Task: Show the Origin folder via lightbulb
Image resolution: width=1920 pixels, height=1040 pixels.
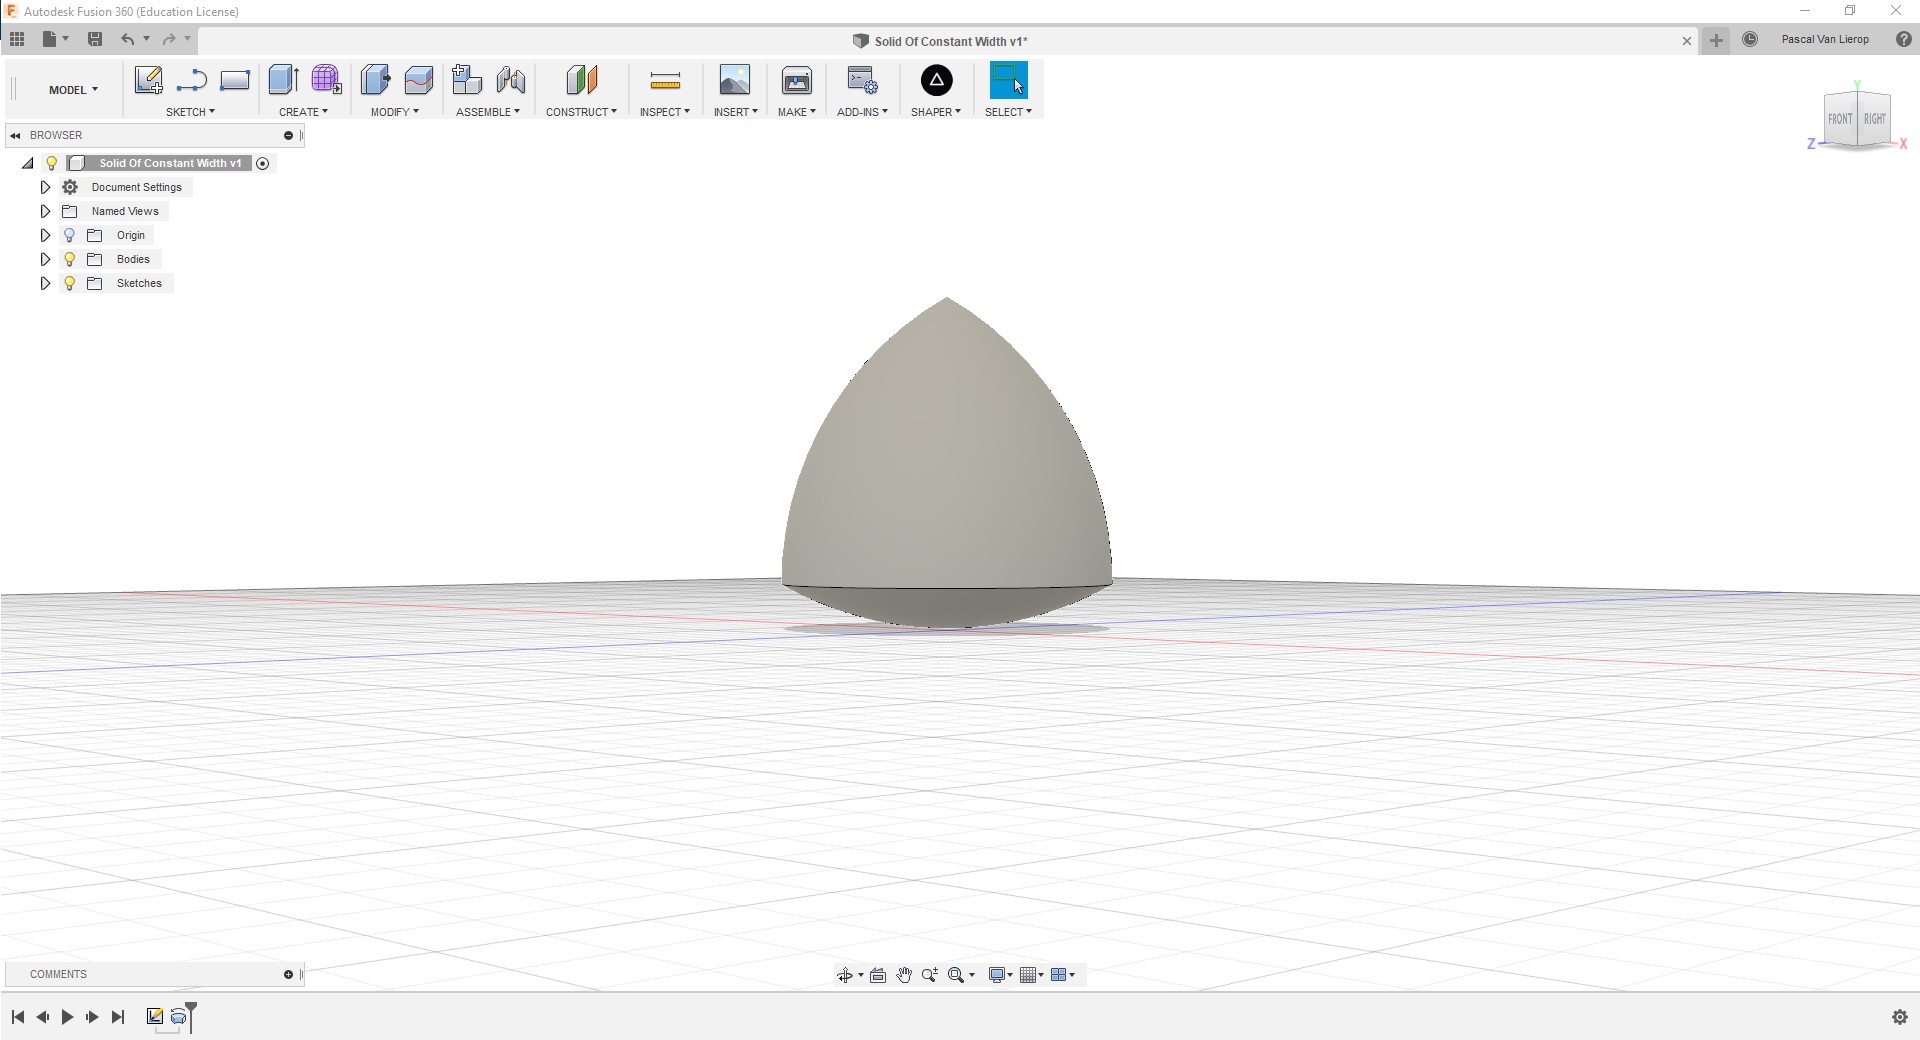Action: pyautogui.click(x=70, y=235)
